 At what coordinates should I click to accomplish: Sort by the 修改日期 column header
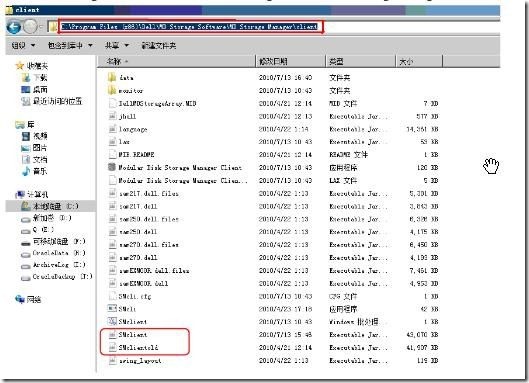290,61
